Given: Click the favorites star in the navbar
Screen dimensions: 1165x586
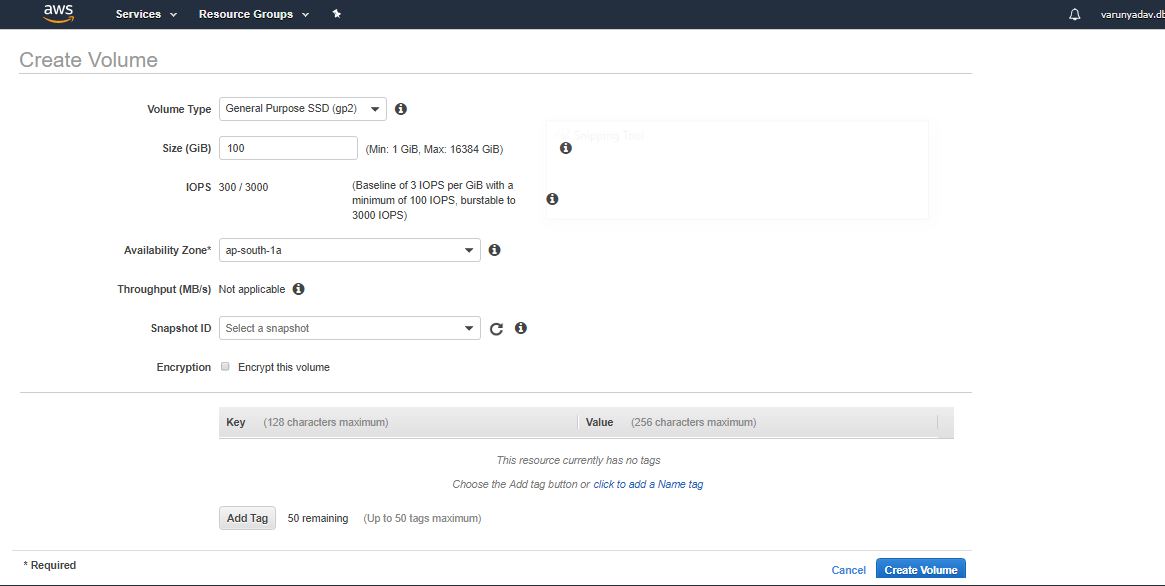Looking at the screenshot, I should 336,14.
